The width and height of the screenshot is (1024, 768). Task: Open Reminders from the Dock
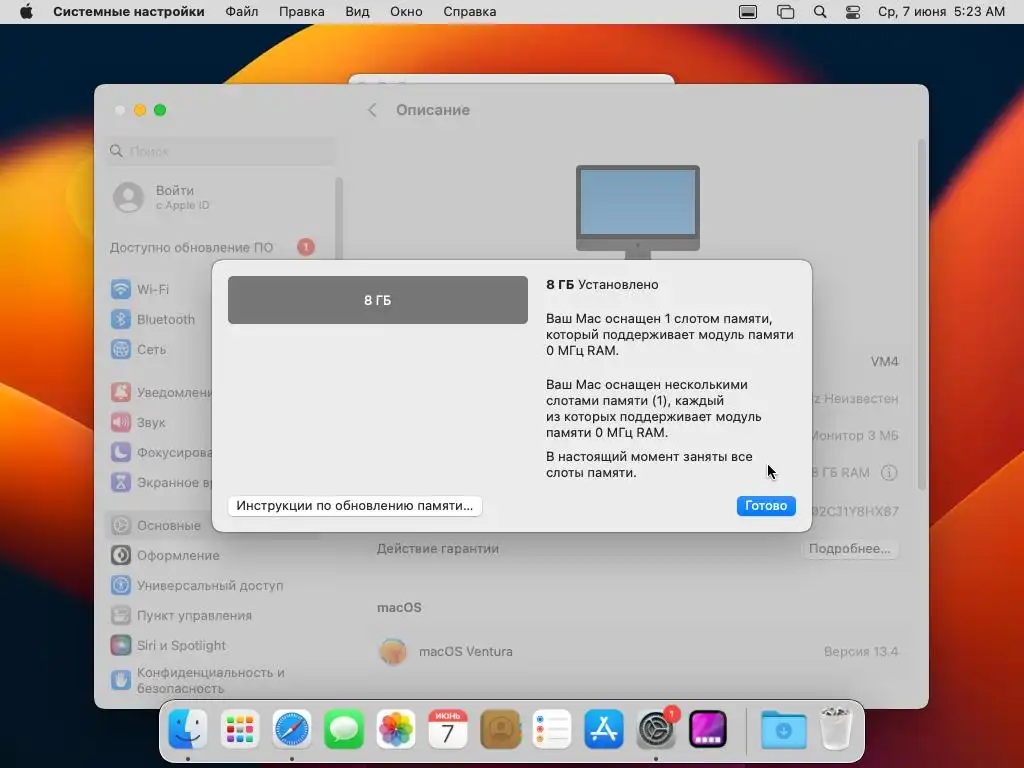(552, 729)
